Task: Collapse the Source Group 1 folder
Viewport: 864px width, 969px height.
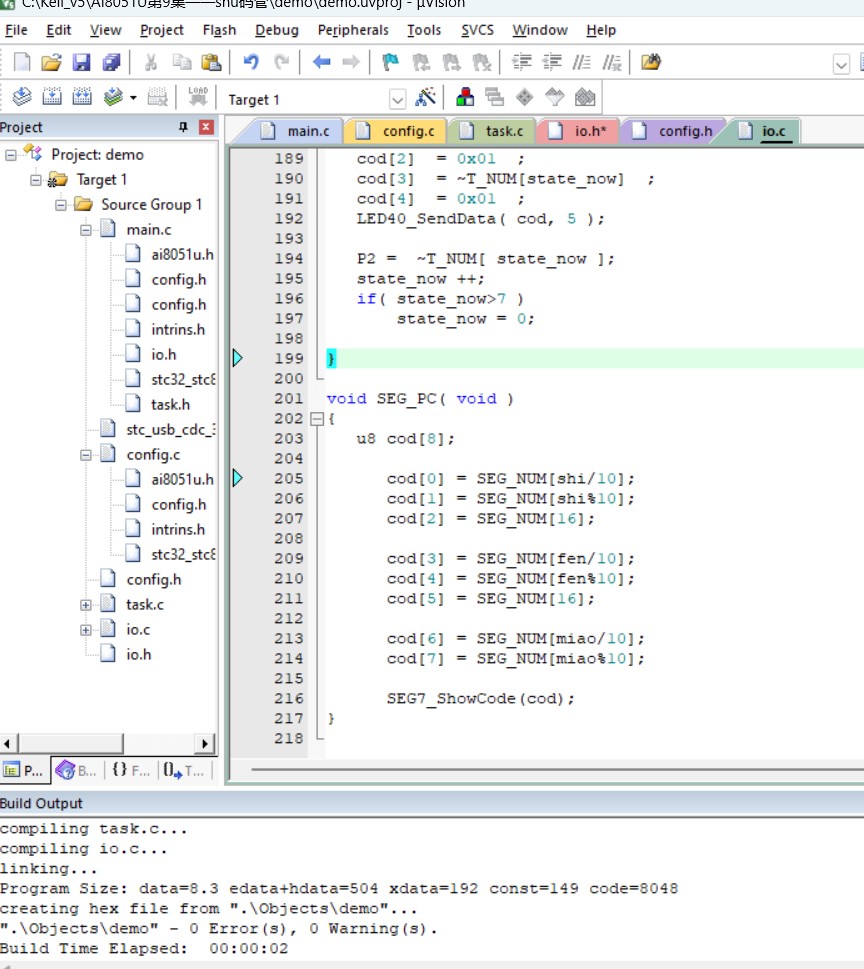Action: pyautogui.click(x=61, y=205)
